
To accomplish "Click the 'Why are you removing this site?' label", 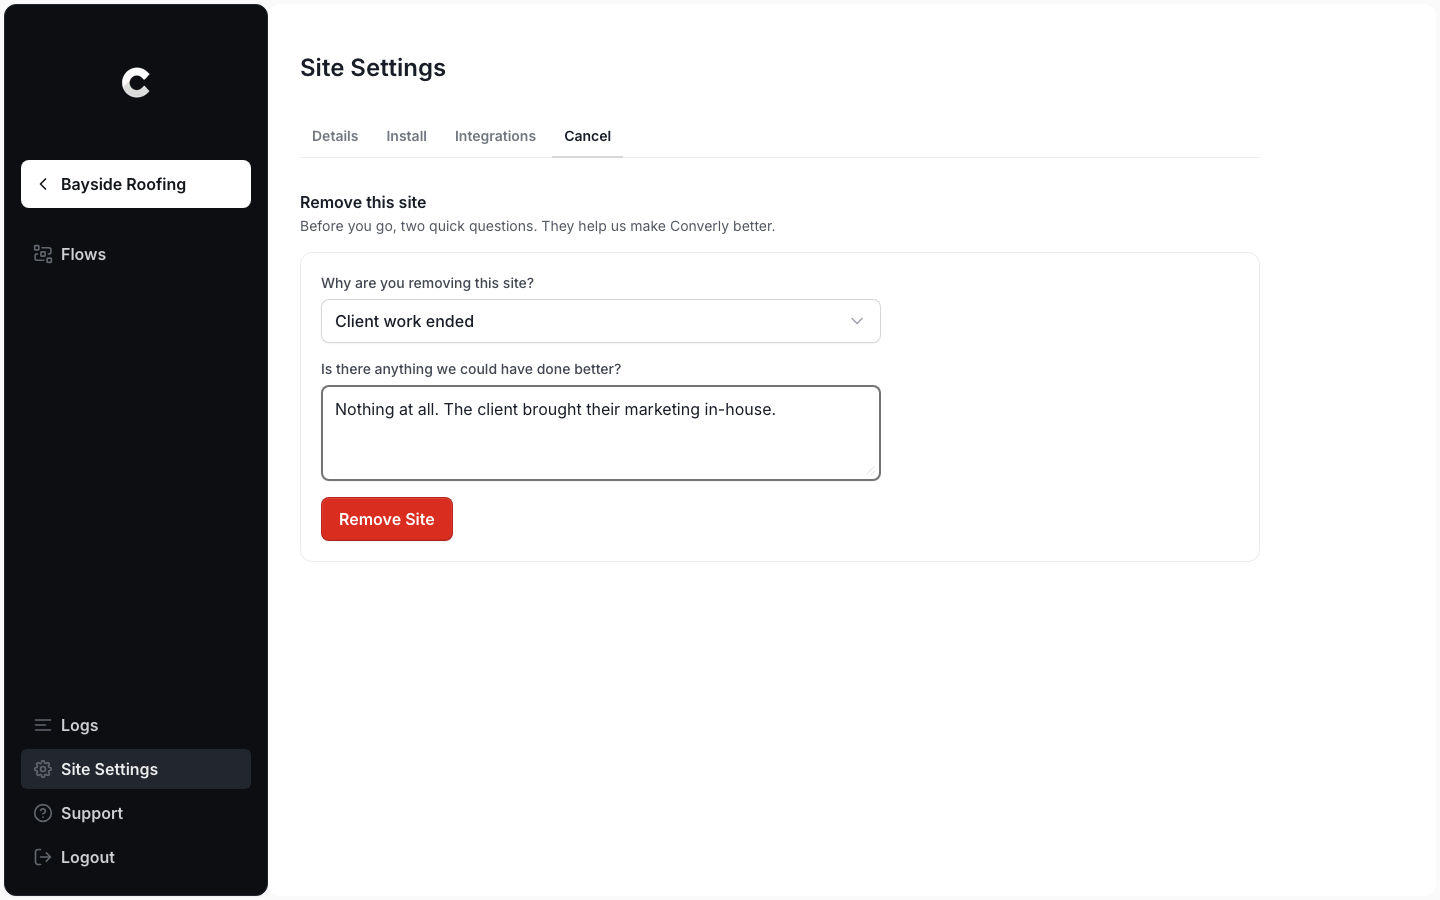I will pos(427,283).
